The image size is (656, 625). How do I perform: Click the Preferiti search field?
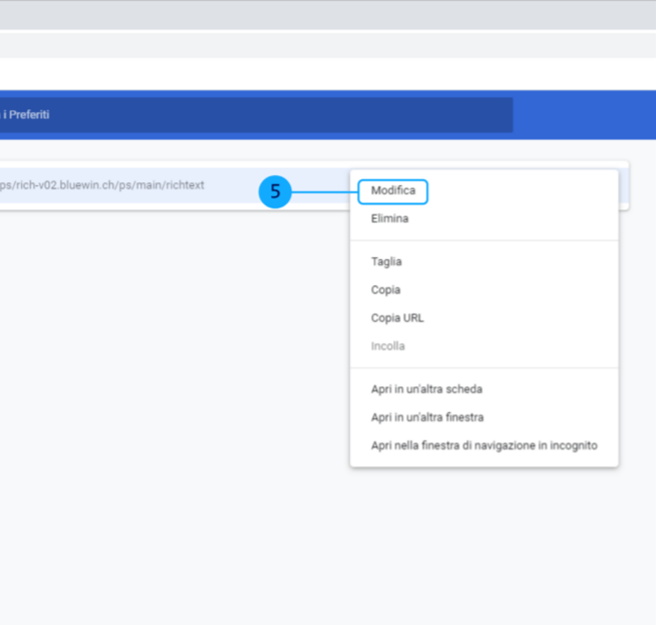(x=250, y=115)
